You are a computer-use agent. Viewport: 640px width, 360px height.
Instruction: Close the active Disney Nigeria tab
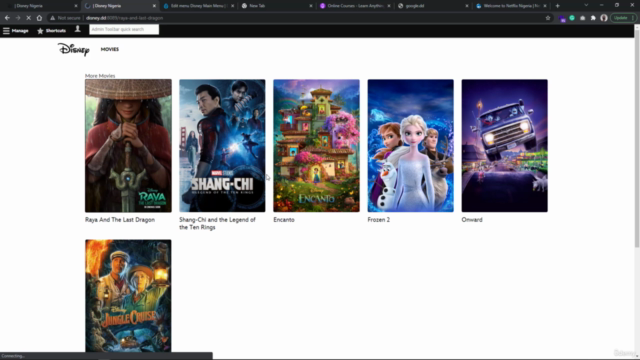coord(154,6)
